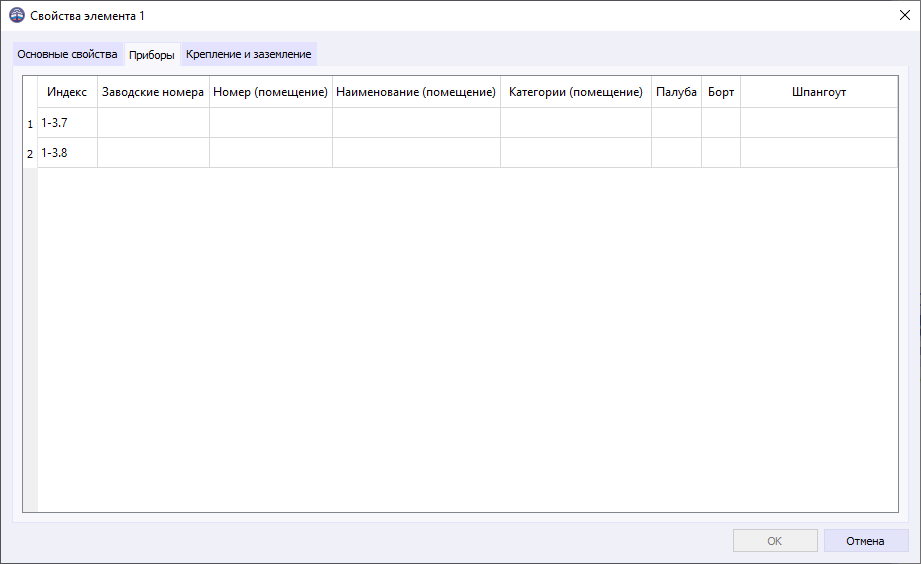Select Наименование (помещение) column header
921x564 pixels.
pos(416,92)
